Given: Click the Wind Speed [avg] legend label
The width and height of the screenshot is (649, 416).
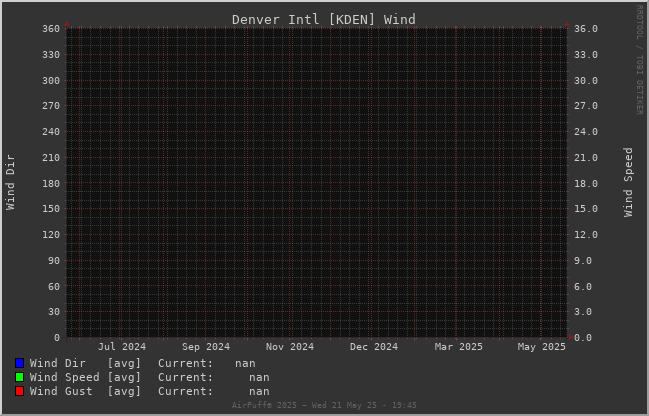Looking at the screenshot, I should (x=85, y=378).
